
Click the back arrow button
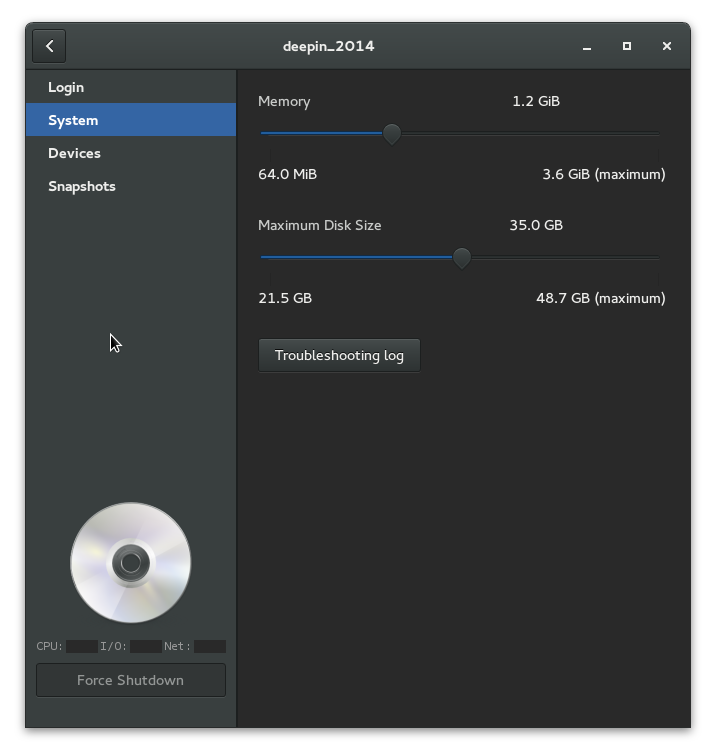coord(49,46)
